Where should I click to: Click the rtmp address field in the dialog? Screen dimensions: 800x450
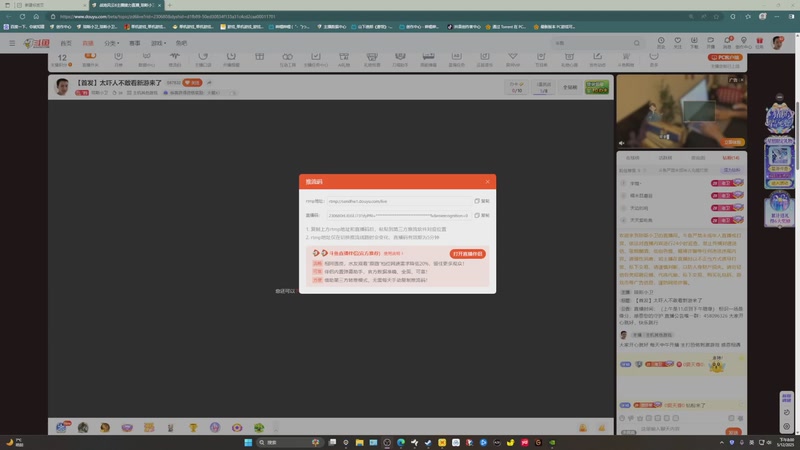pos(398,201)
